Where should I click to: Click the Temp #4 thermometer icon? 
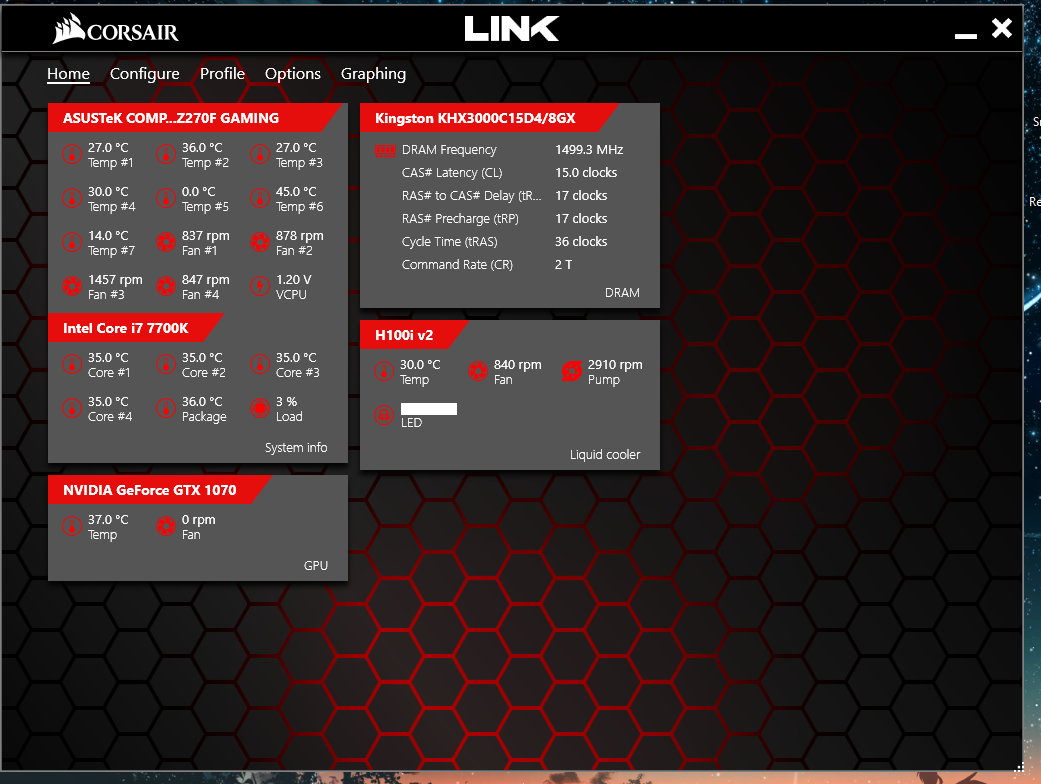click(72, 198)
